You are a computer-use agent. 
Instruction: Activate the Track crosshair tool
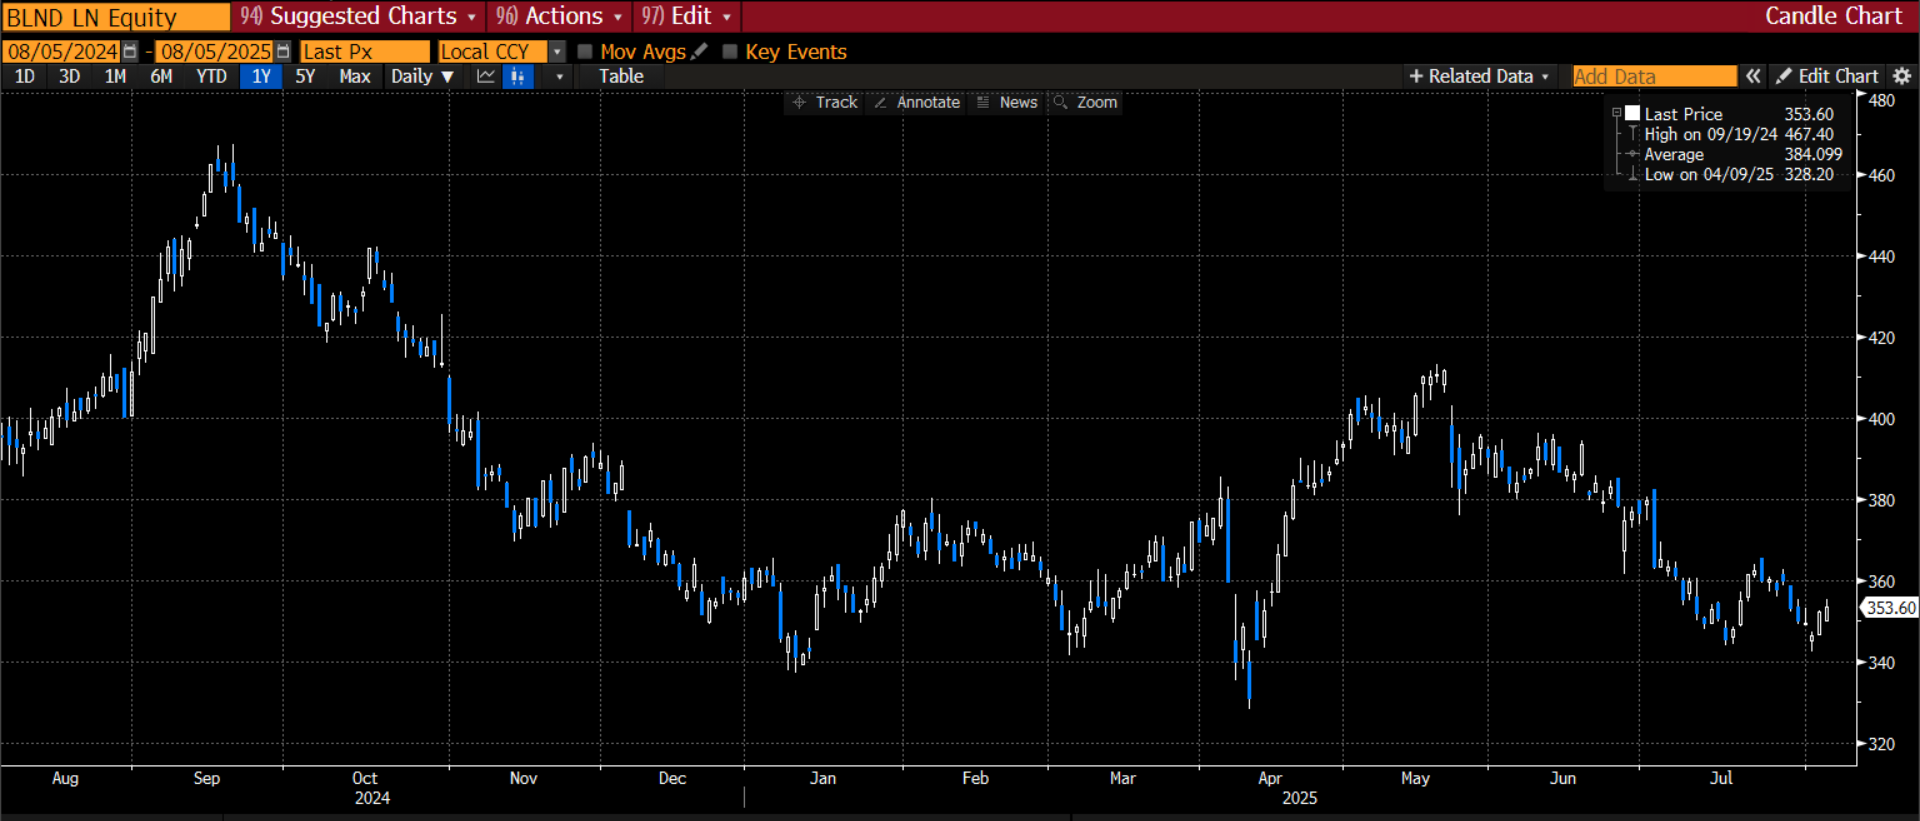coord(825,102)
